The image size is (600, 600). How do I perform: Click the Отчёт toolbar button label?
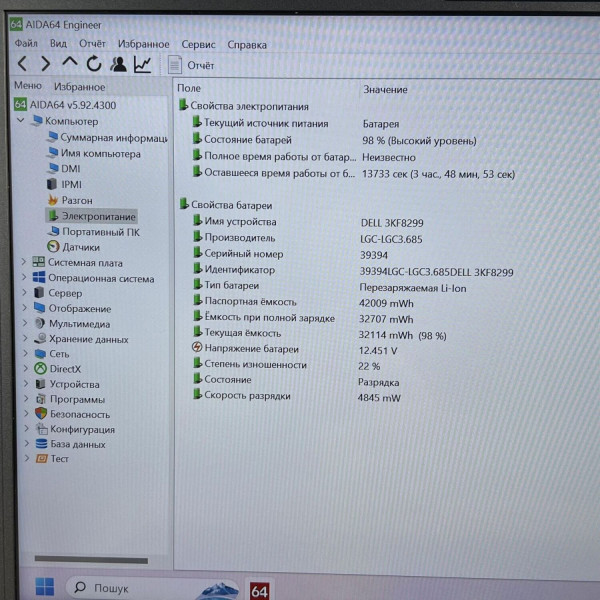[x=201, y=66]
